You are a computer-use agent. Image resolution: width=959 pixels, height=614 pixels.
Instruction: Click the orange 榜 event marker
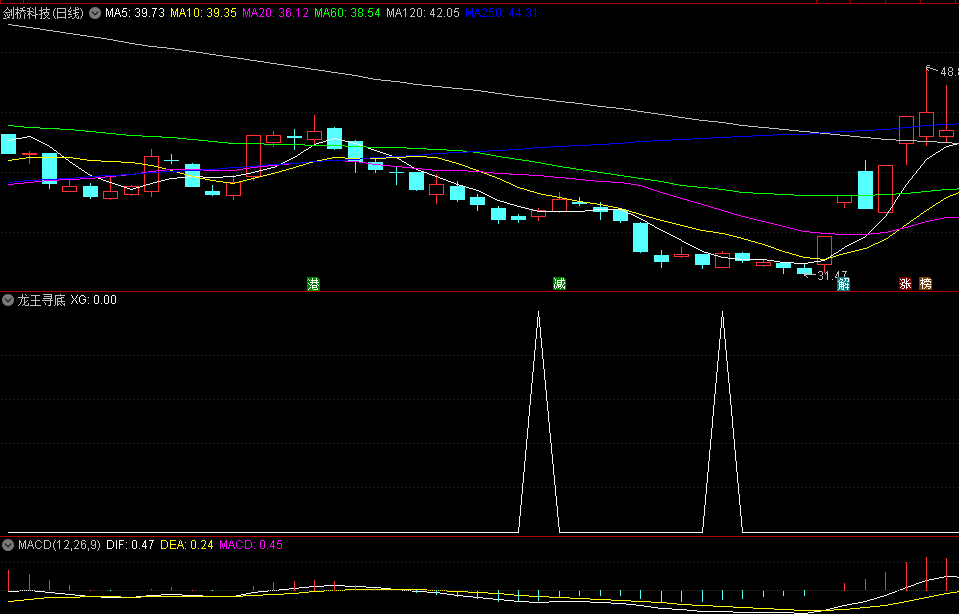coord(925,284)
